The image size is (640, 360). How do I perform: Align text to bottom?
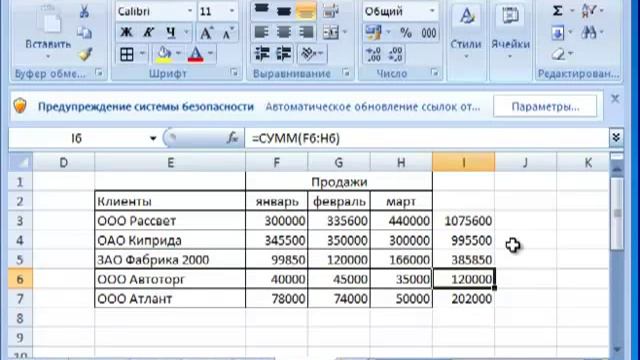(x=306, y=11)
